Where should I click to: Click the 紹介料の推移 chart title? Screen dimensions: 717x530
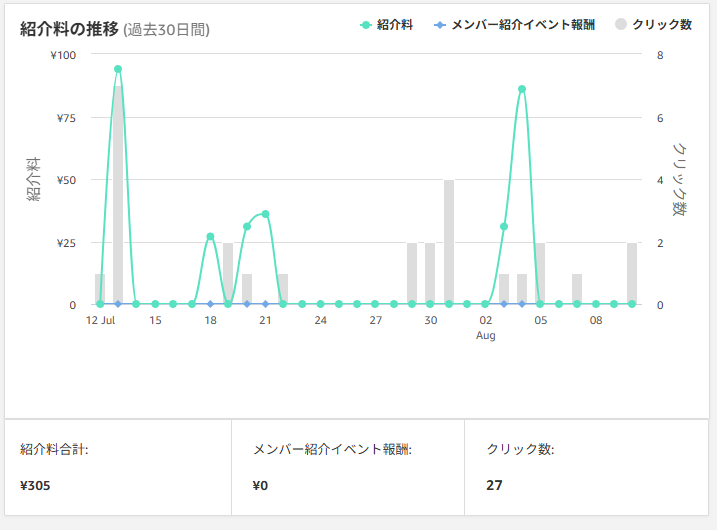(69, 29)
